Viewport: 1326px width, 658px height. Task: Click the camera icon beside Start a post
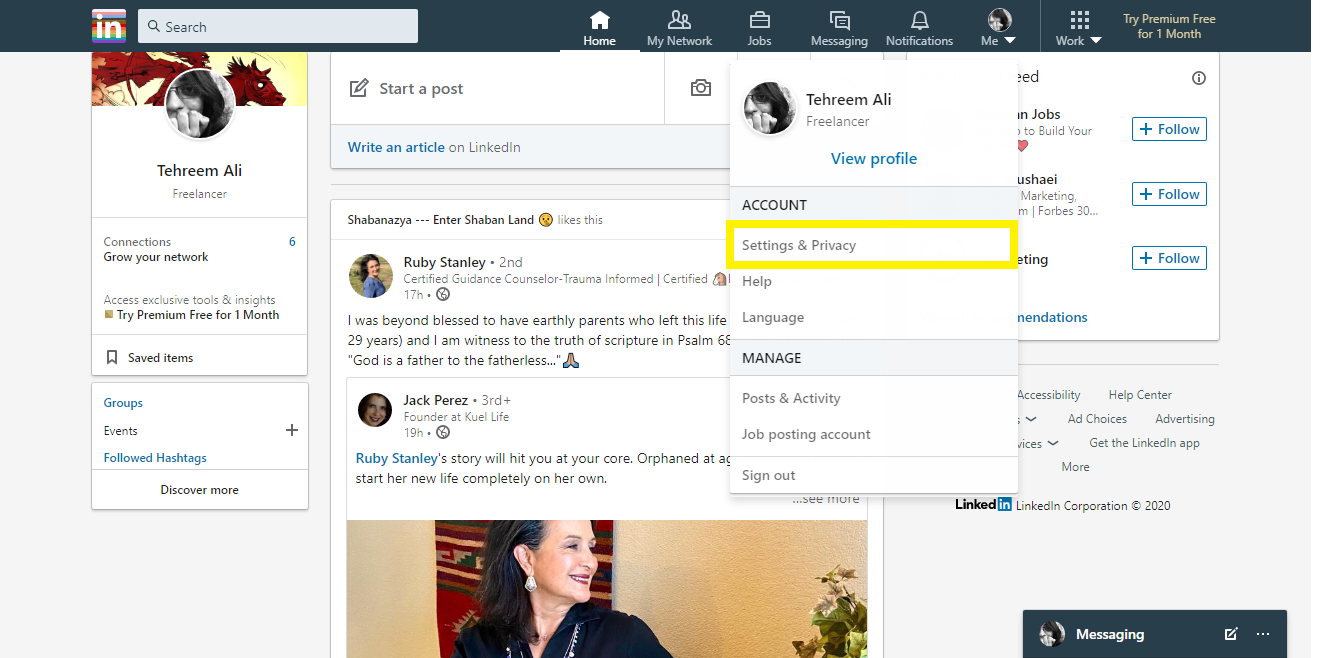[700, 88]
